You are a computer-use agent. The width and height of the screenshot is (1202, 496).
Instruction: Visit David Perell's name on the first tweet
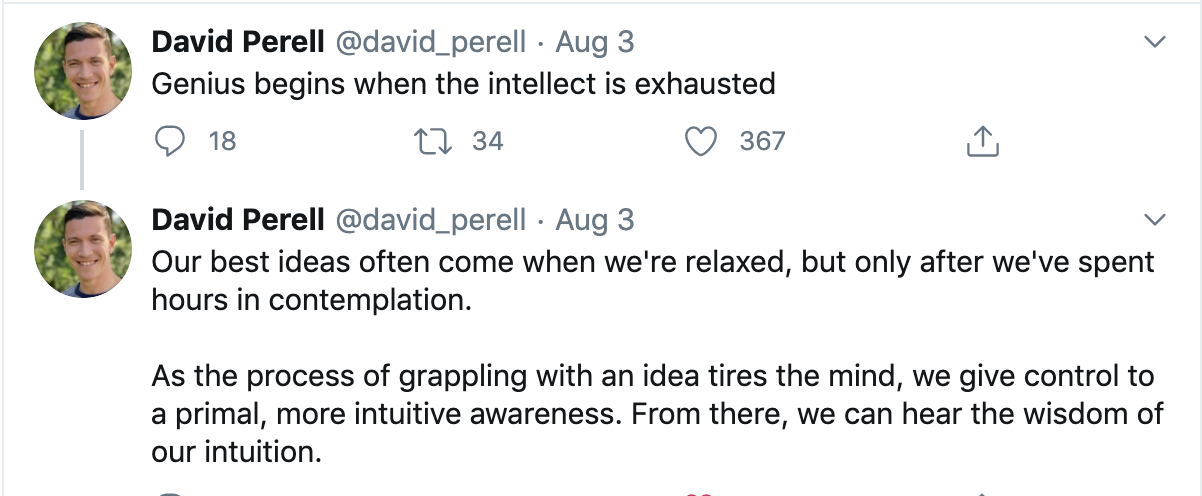(237, 42)
